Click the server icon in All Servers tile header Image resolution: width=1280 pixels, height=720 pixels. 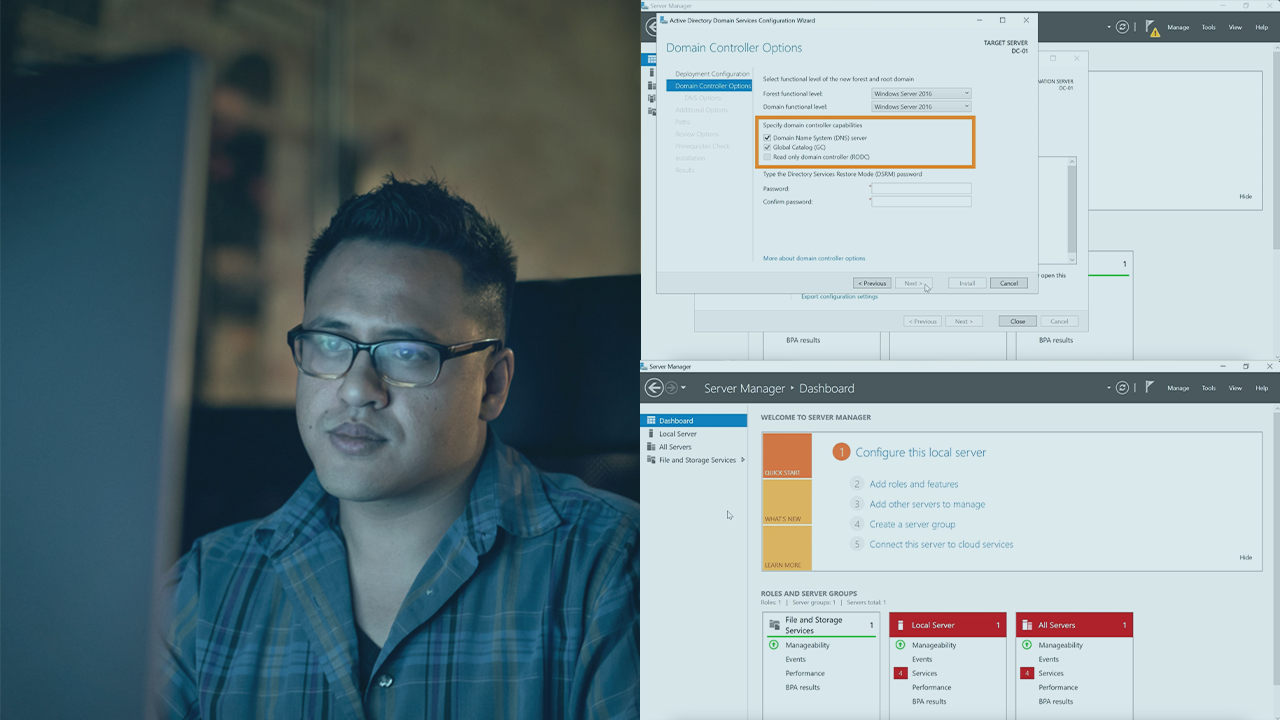(x=1027, y=625)
